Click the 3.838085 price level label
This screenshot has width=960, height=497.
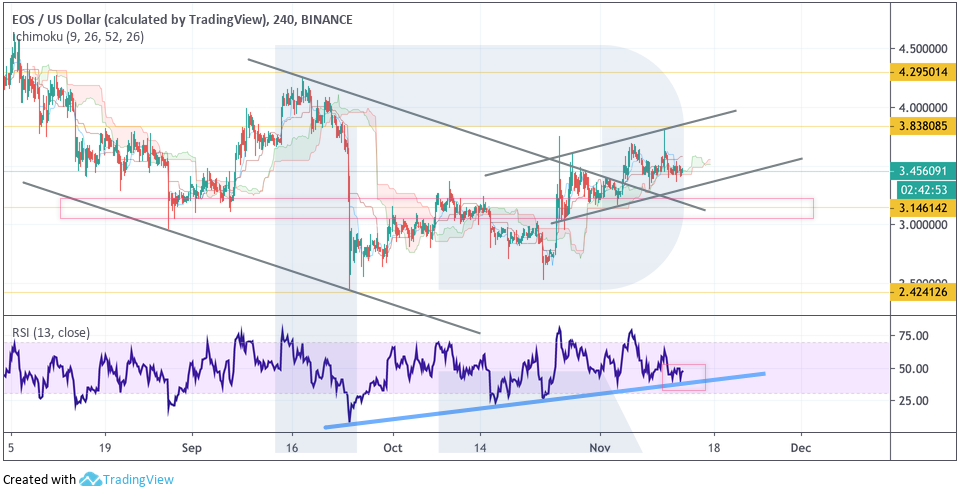(x=924, y=126)
